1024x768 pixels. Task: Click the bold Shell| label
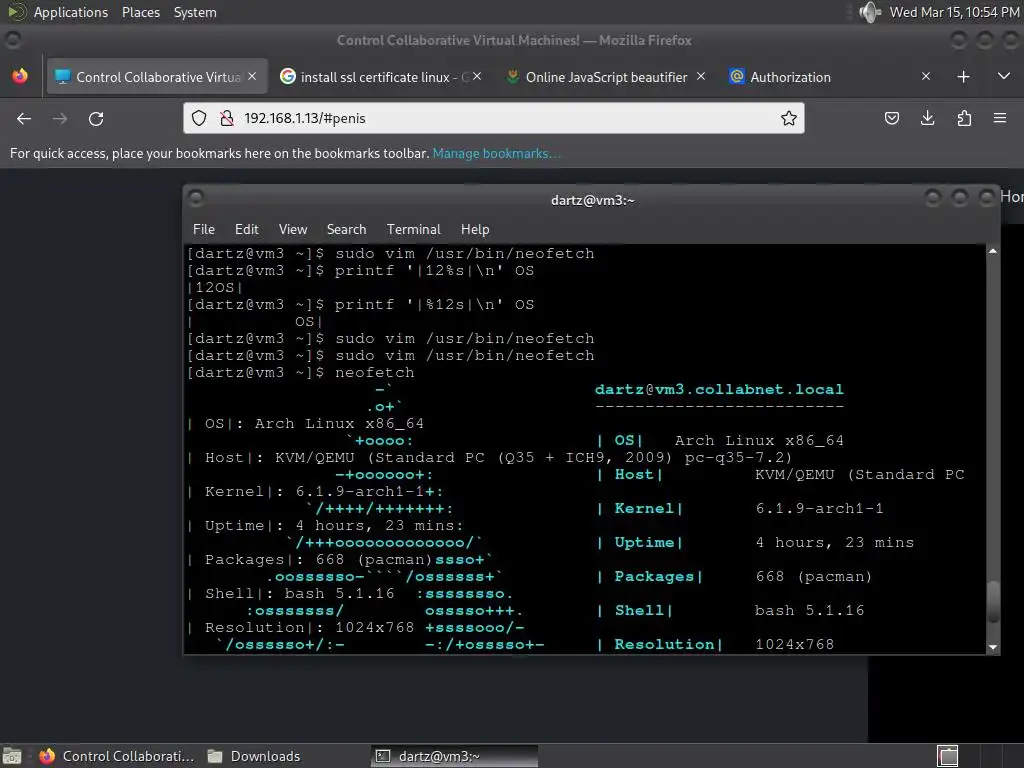[643, 610]
